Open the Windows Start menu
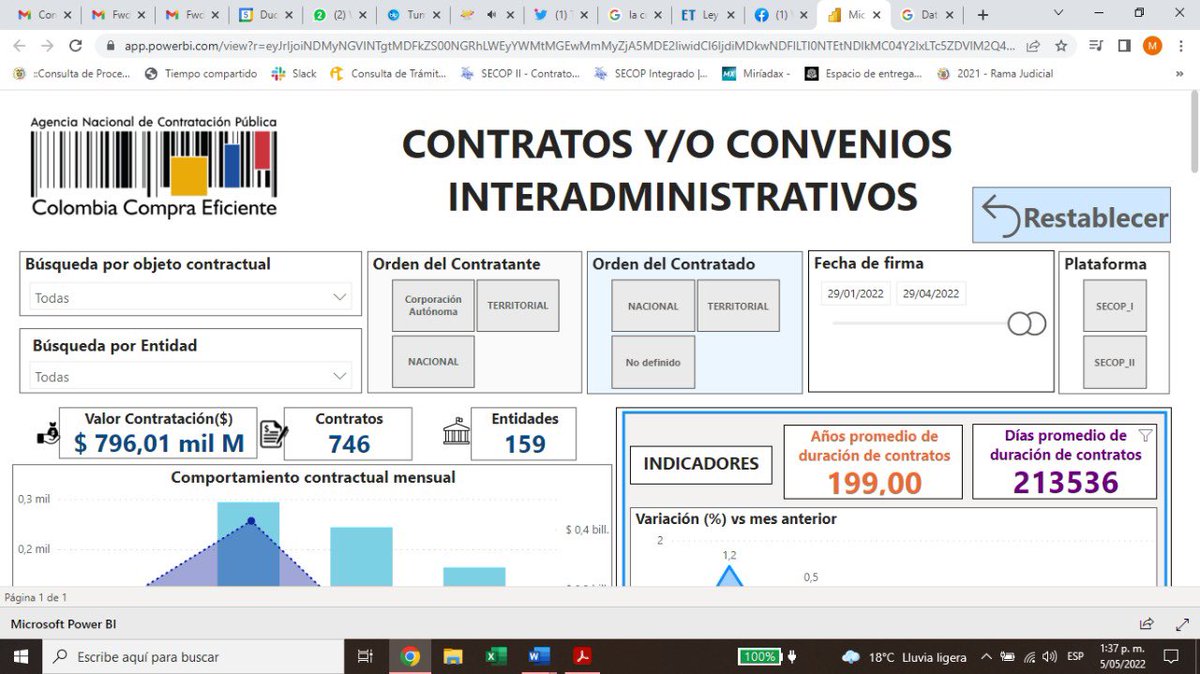Viewport: 1200px width, 674px height. (x=21, y=657)
